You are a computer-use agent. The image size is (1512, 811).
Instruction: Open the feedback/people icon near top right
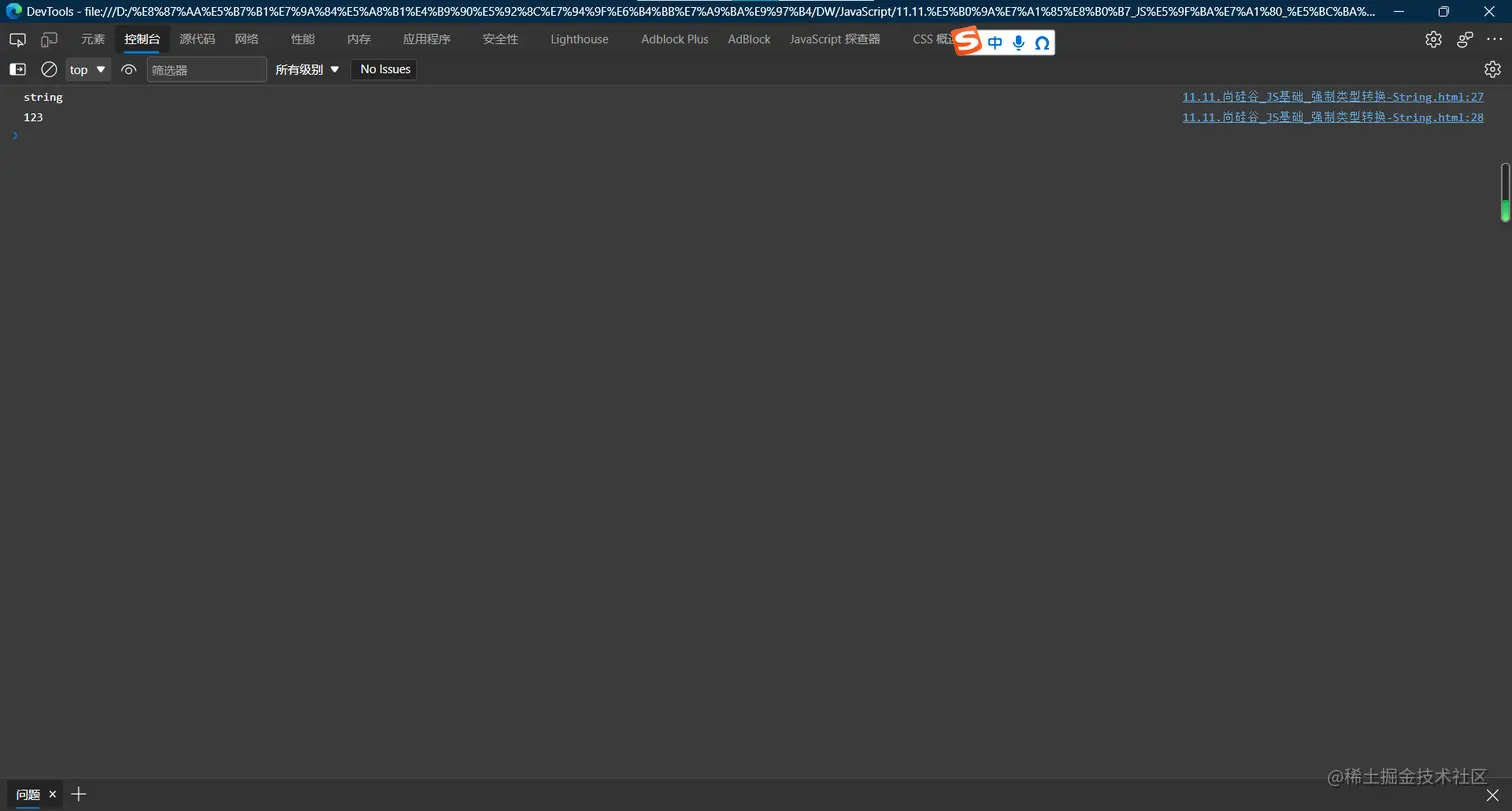click(1465, 40)
